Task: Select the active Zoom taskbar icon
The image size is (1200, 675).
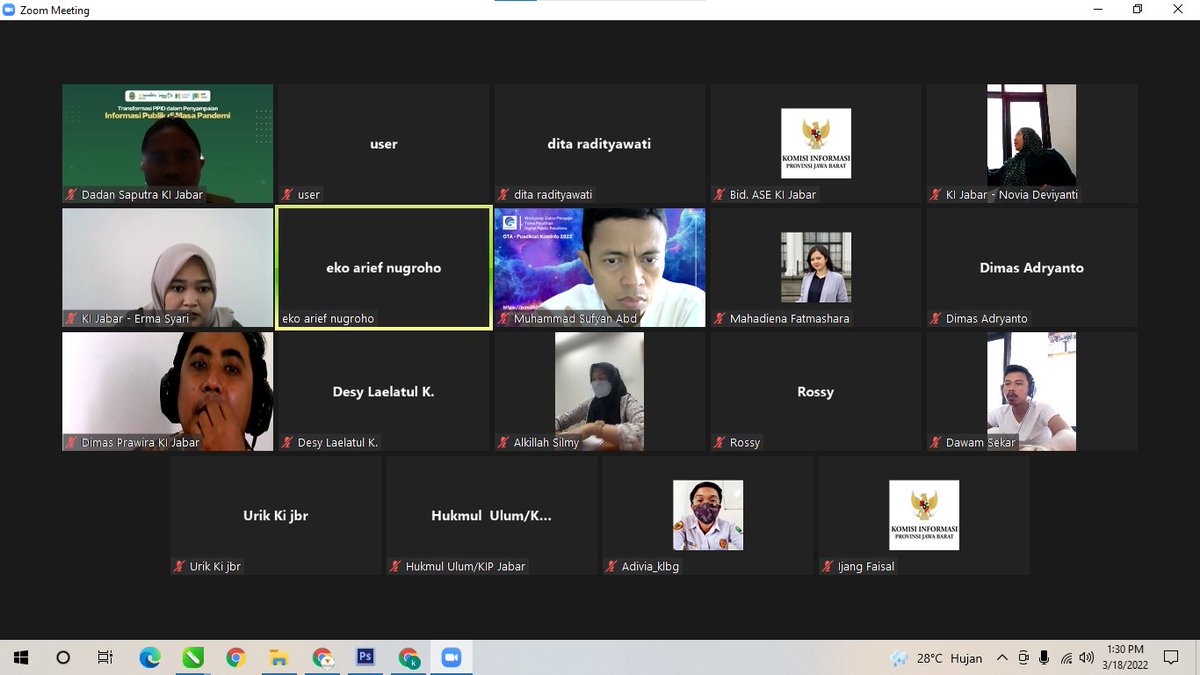Action: tap(451, 657)
